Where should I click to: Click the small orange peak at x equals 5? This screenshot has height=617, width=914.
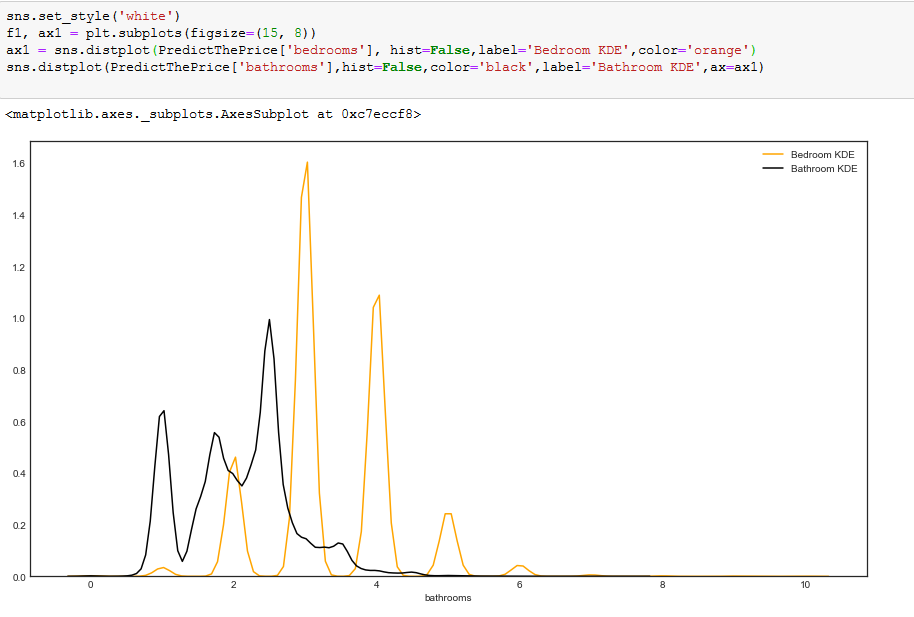click(x=448, y=514)
